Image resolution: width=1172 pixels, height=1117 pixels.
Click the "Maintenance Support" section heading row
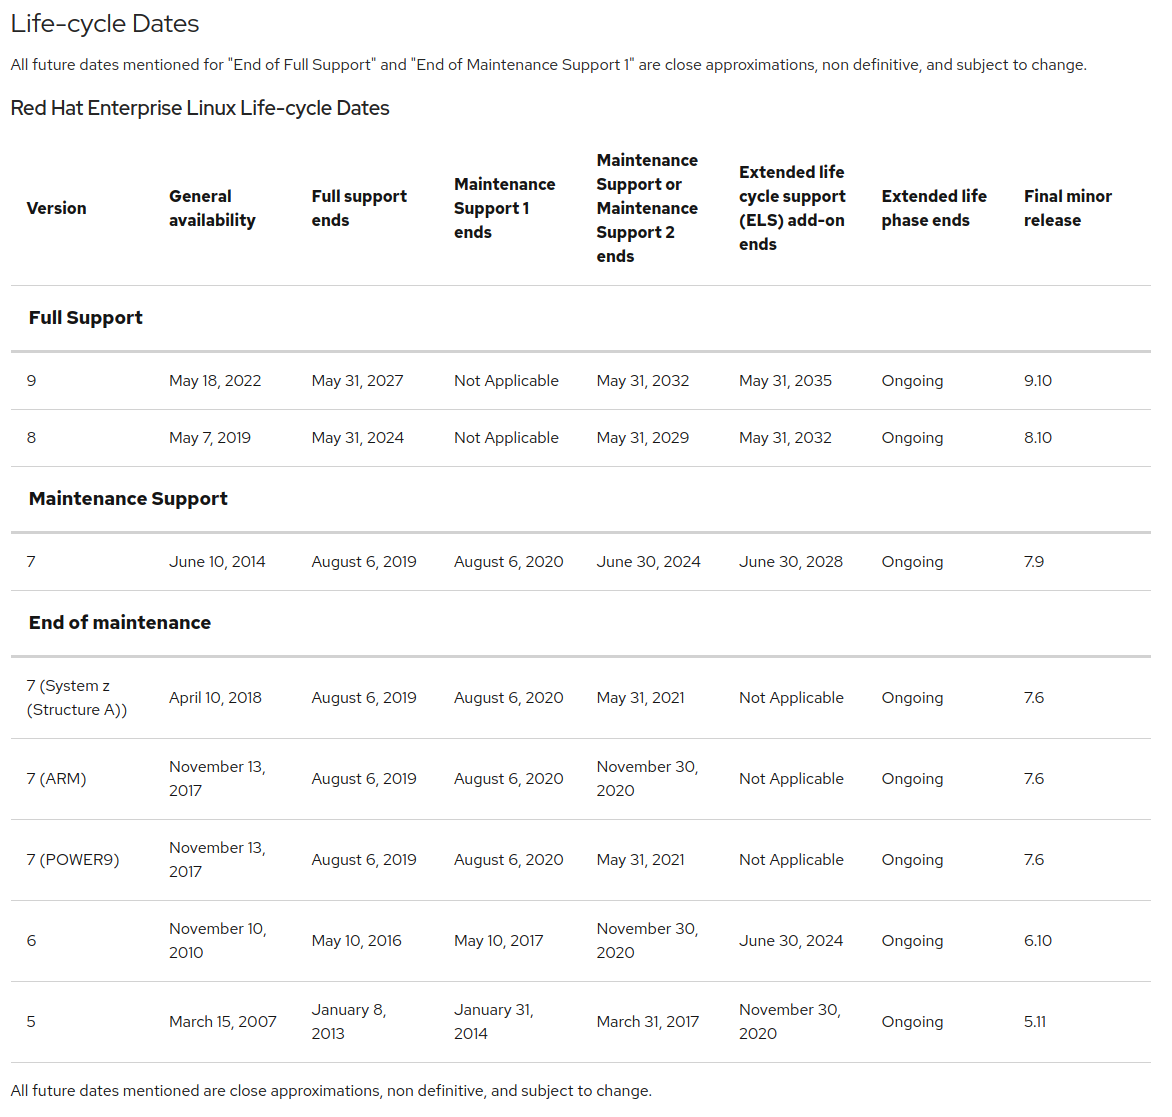coord(128,499)
